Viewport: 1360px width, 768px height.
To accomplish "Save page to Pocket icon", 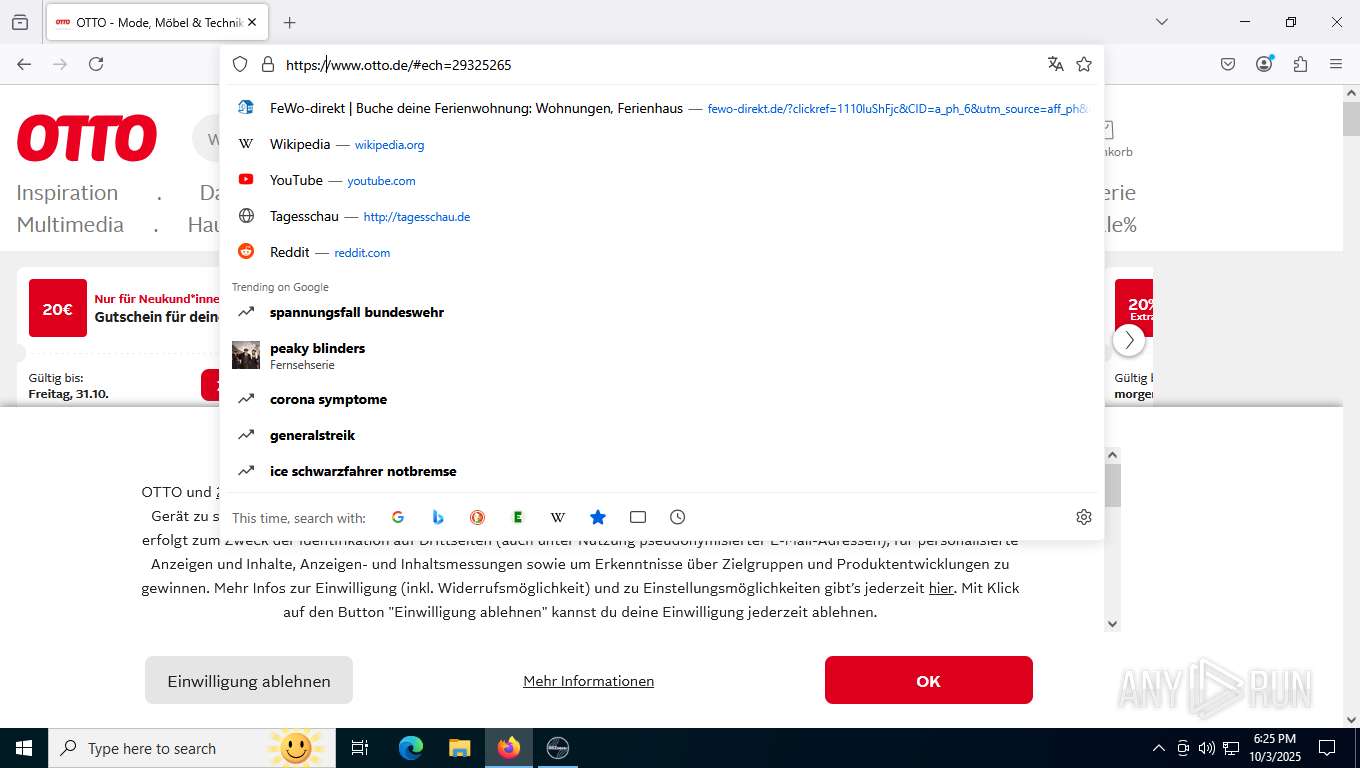I will point(1228,64).
